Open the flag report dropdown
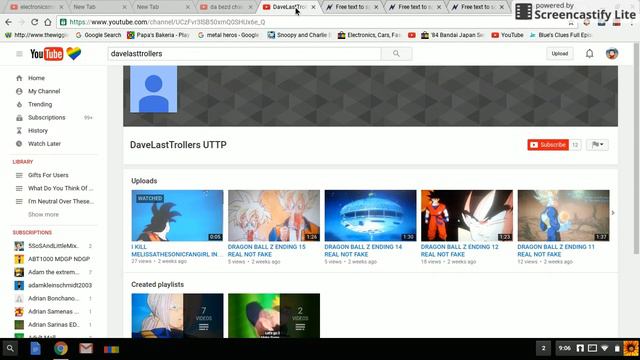The height and width of the screenshot is (360, 640). (x=598, y=144)
